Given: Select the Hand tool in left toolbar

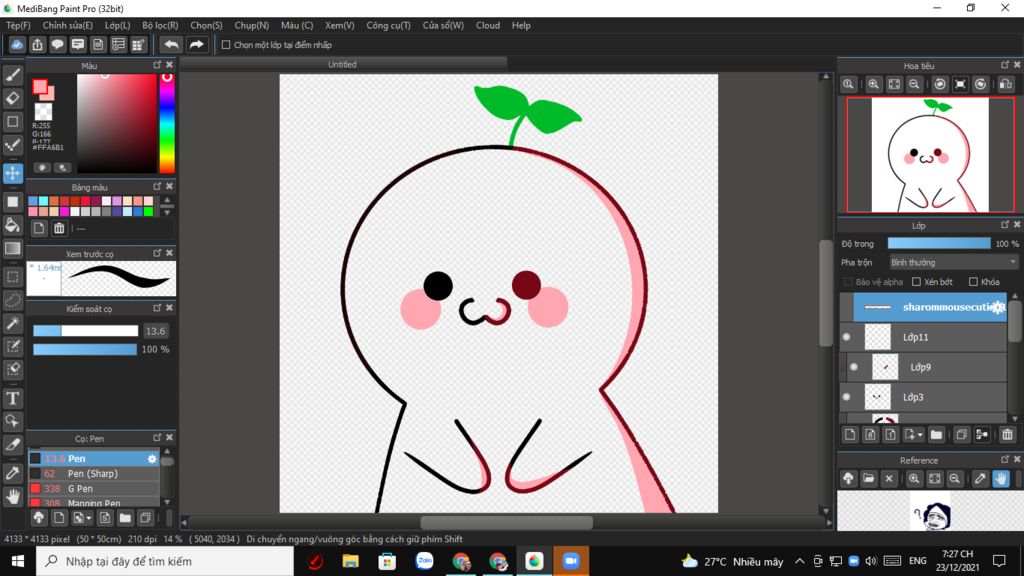Looking at the screenshot, I should tap(12, 496).
